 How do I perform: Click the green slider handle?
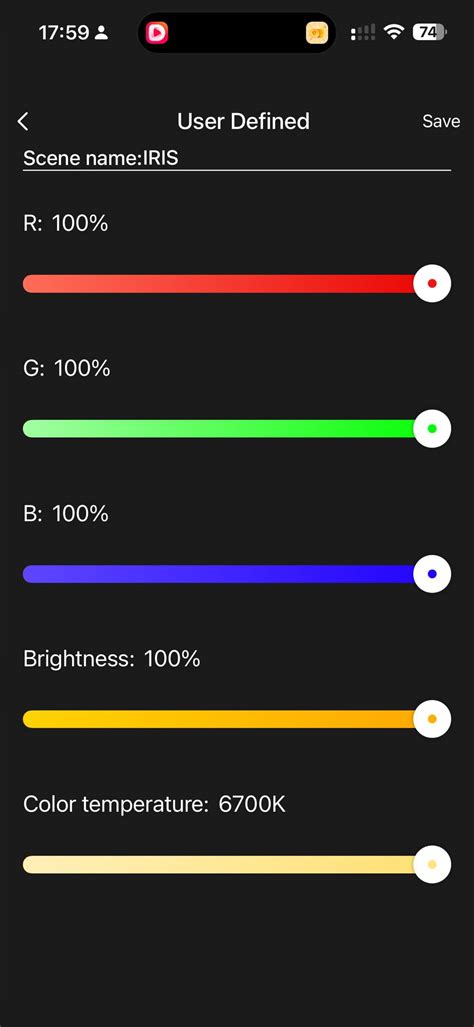click(432, 428)
